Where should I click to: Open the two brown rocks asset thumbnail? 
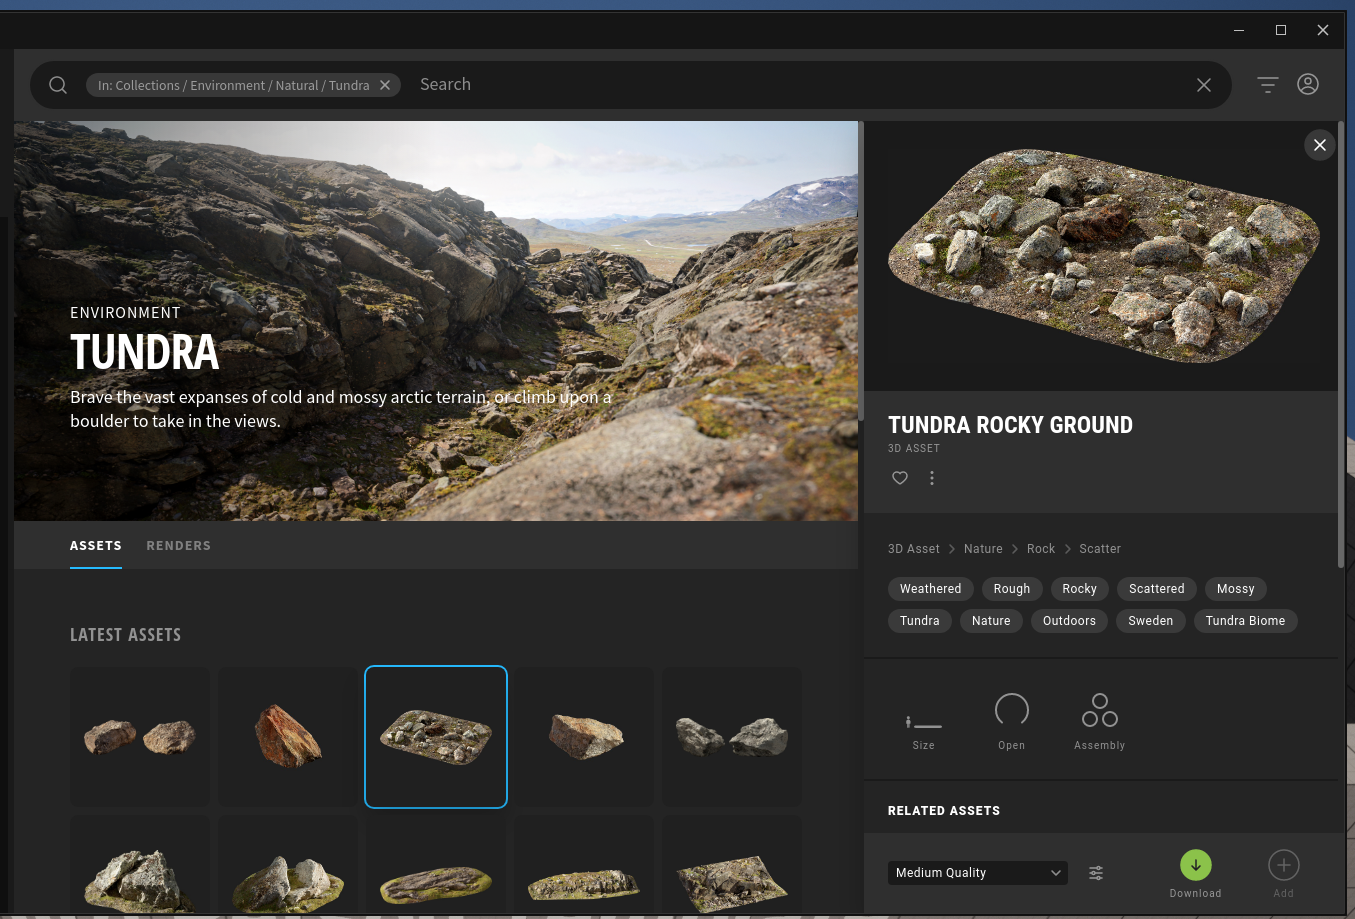pyautogui.click(x=140, y=737)
